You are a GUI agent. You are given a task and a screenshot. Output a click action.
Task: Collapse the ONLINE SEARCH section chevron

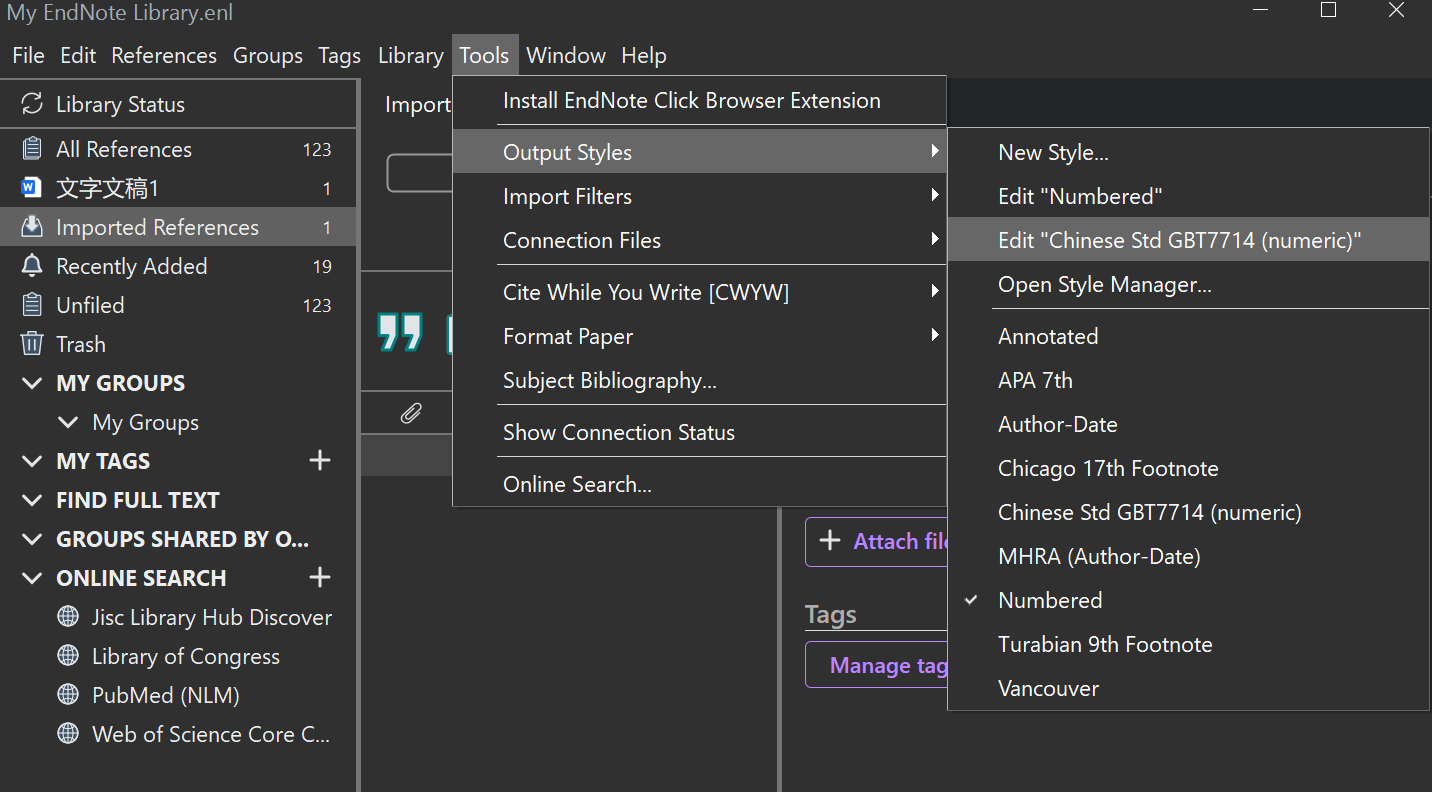[33, 578]
